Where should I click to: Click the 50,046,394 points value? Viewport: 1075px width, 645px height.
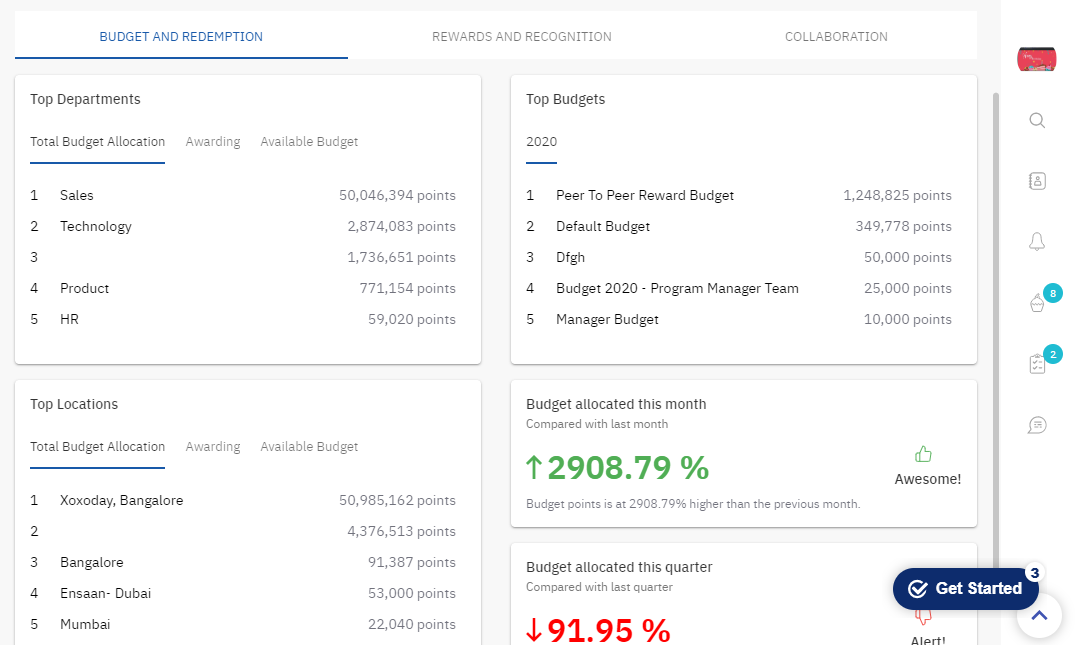[x=398, y=195]
